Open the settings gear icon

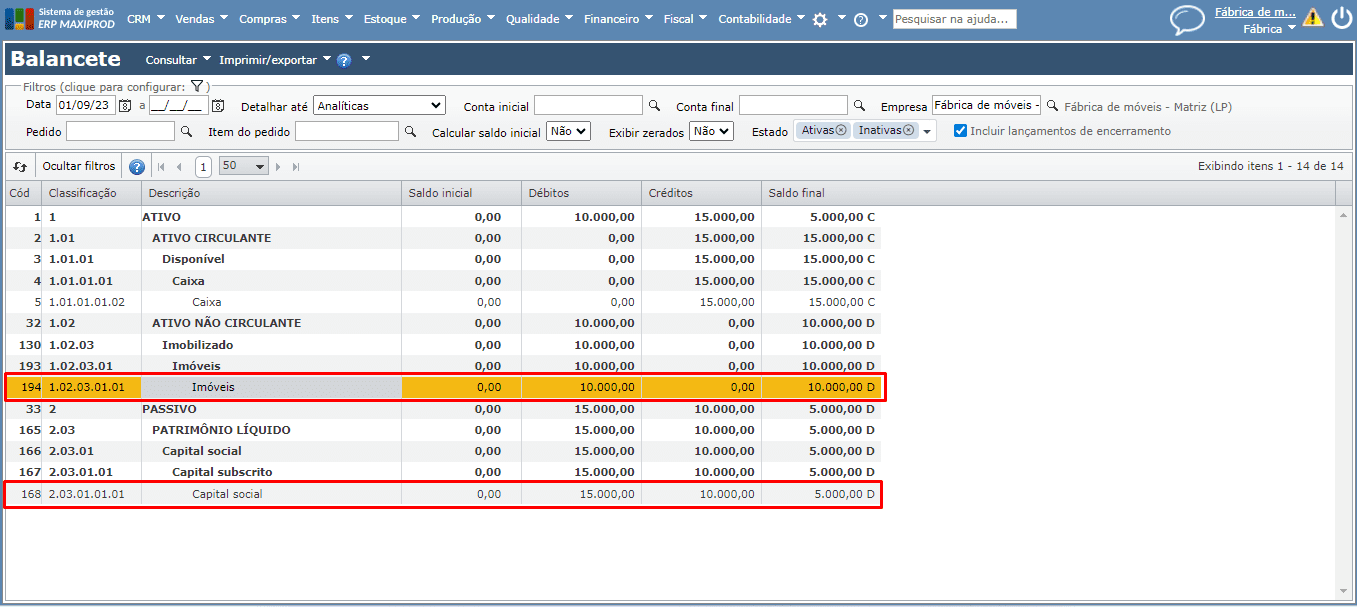point(820,19)
